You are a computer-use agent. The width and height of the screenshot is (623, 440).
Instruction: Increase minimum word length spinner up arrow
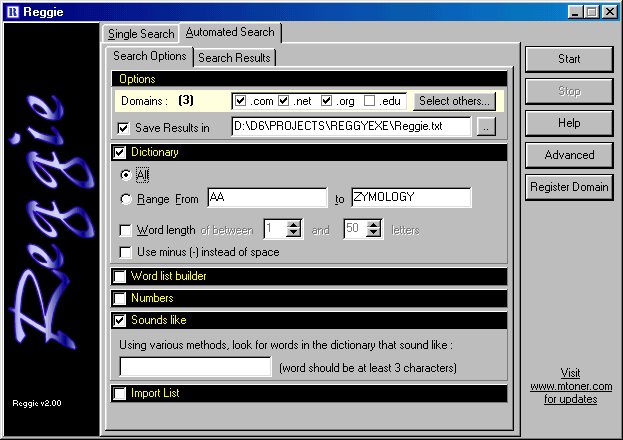(x=294, y=225)
